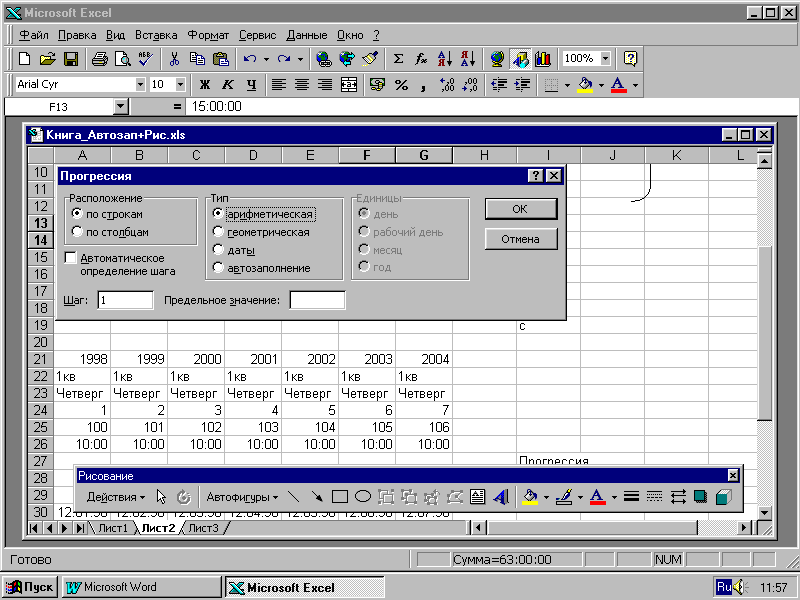Click the AutoSum sigma icon
The width and height of the screenshot is (800, 600).
tap(398, 59)
